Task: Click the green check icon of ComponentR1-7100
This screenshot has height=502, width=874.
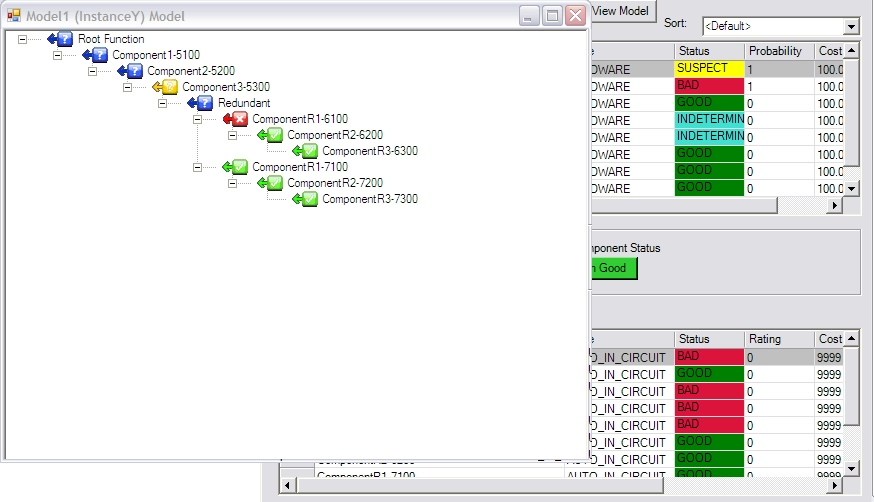Action: (235, 167)
